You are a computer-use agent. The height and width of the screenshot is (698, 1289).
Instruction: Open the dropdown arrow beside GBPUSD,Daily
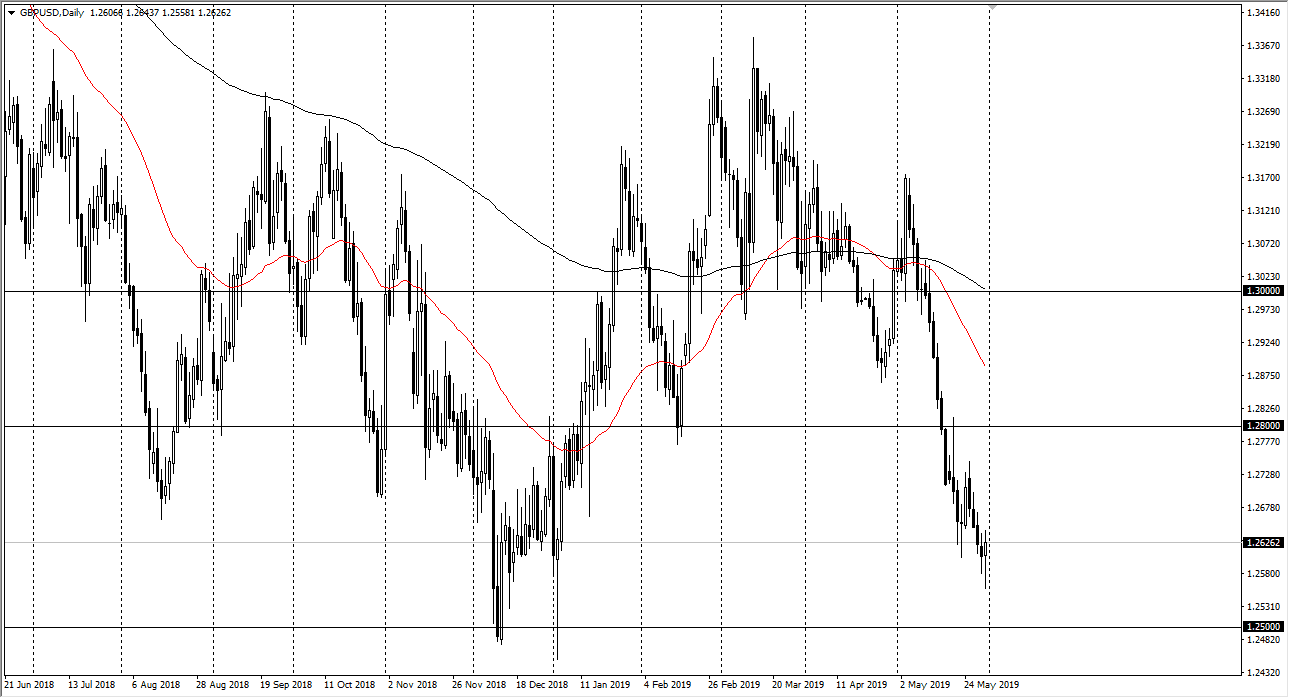coord(11,13)
